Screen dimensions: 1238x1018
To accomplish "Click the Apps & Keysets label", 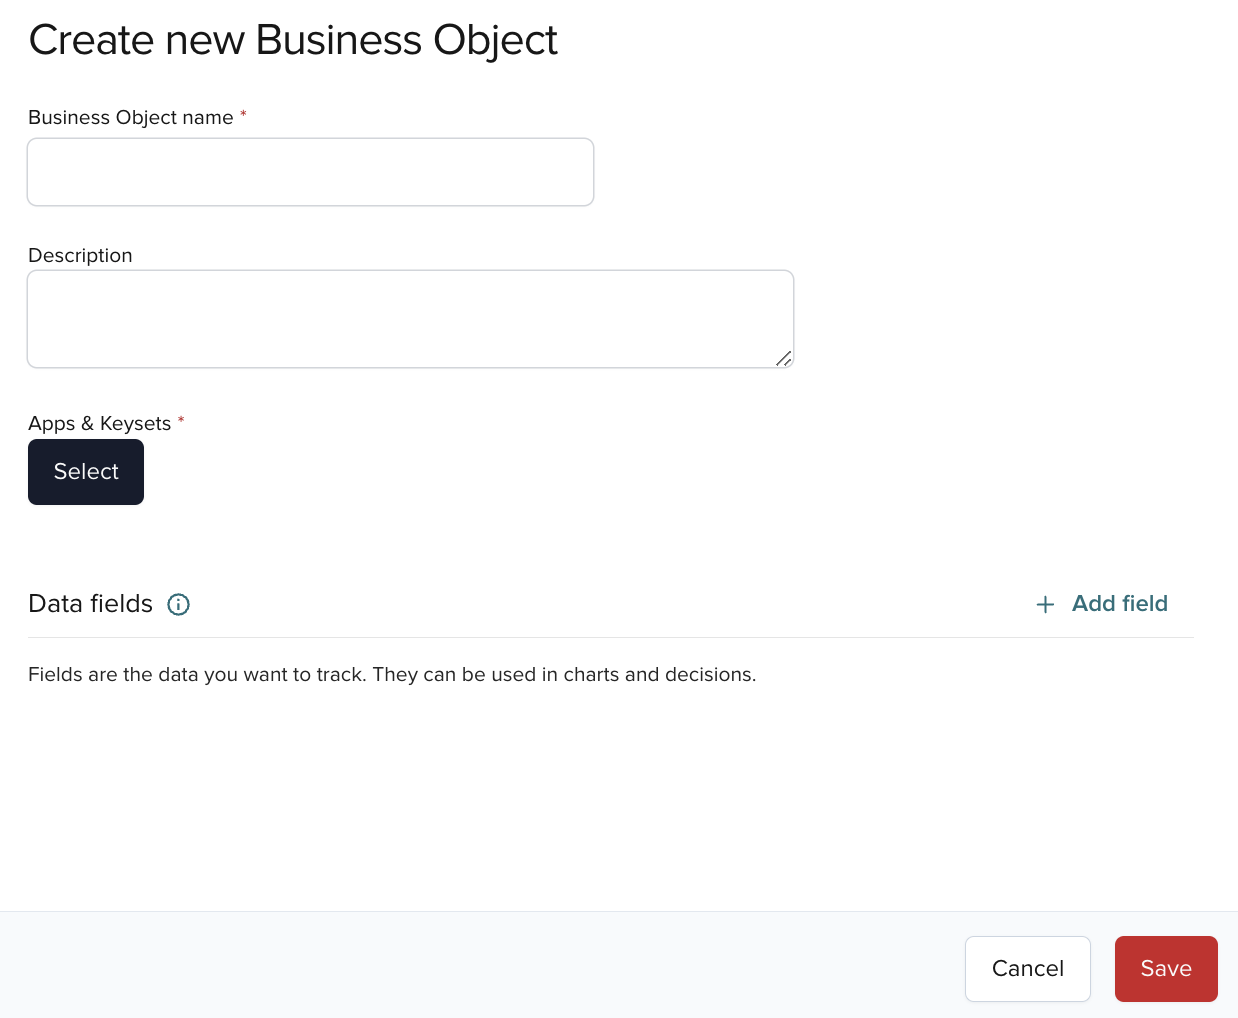I will click(100, 423).
